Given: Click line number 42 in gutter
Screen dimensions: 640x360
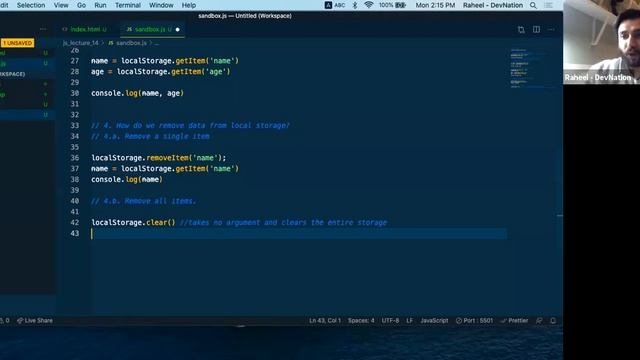Looking at the screenshot, I should pos(75,222).
